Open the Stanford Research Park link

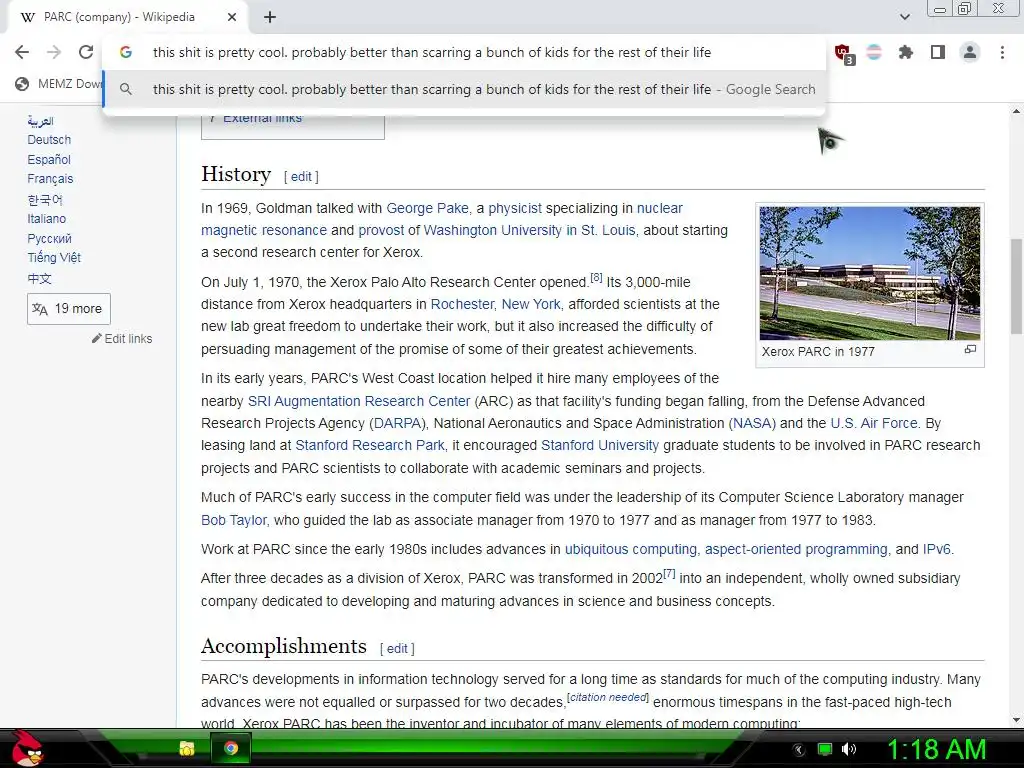[370, 445]
